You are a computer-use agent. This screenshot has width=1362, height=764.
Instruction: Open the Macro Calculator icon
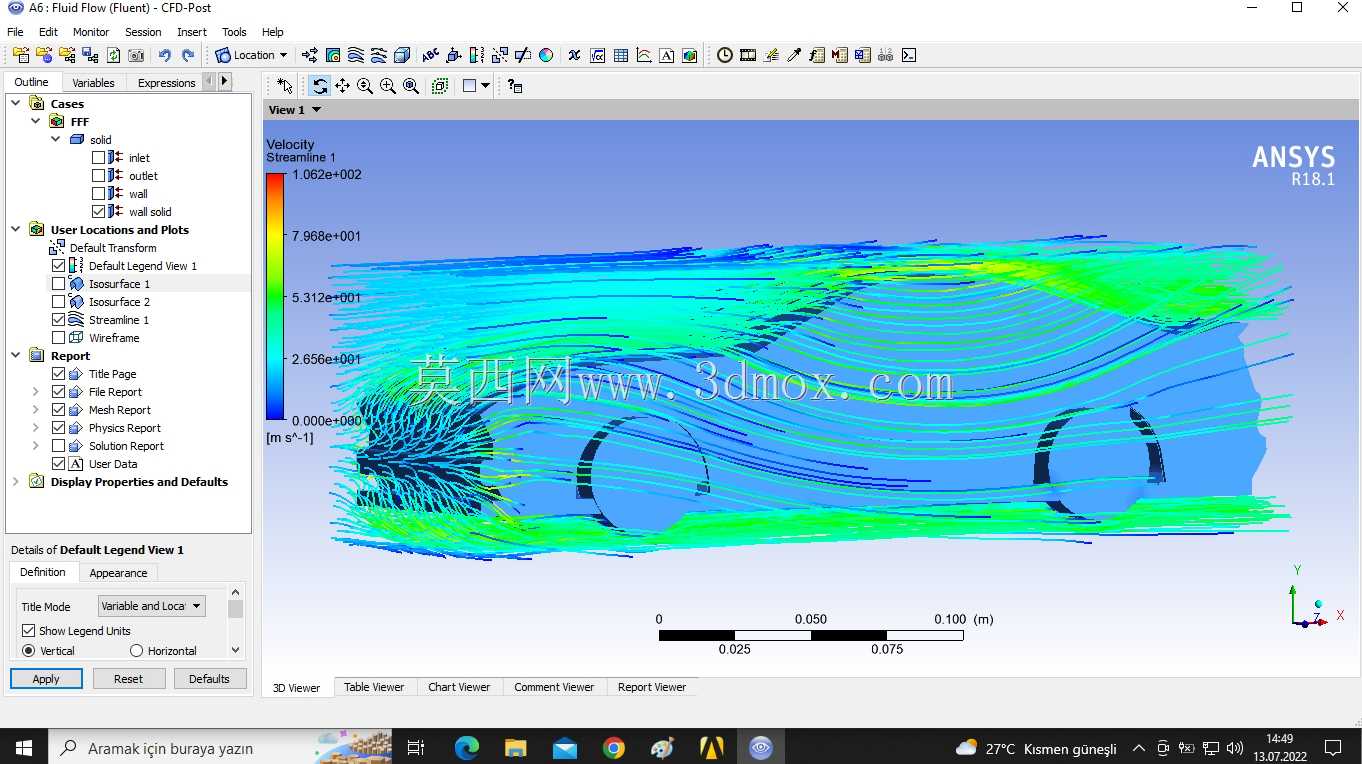click(x=840, y=55)
